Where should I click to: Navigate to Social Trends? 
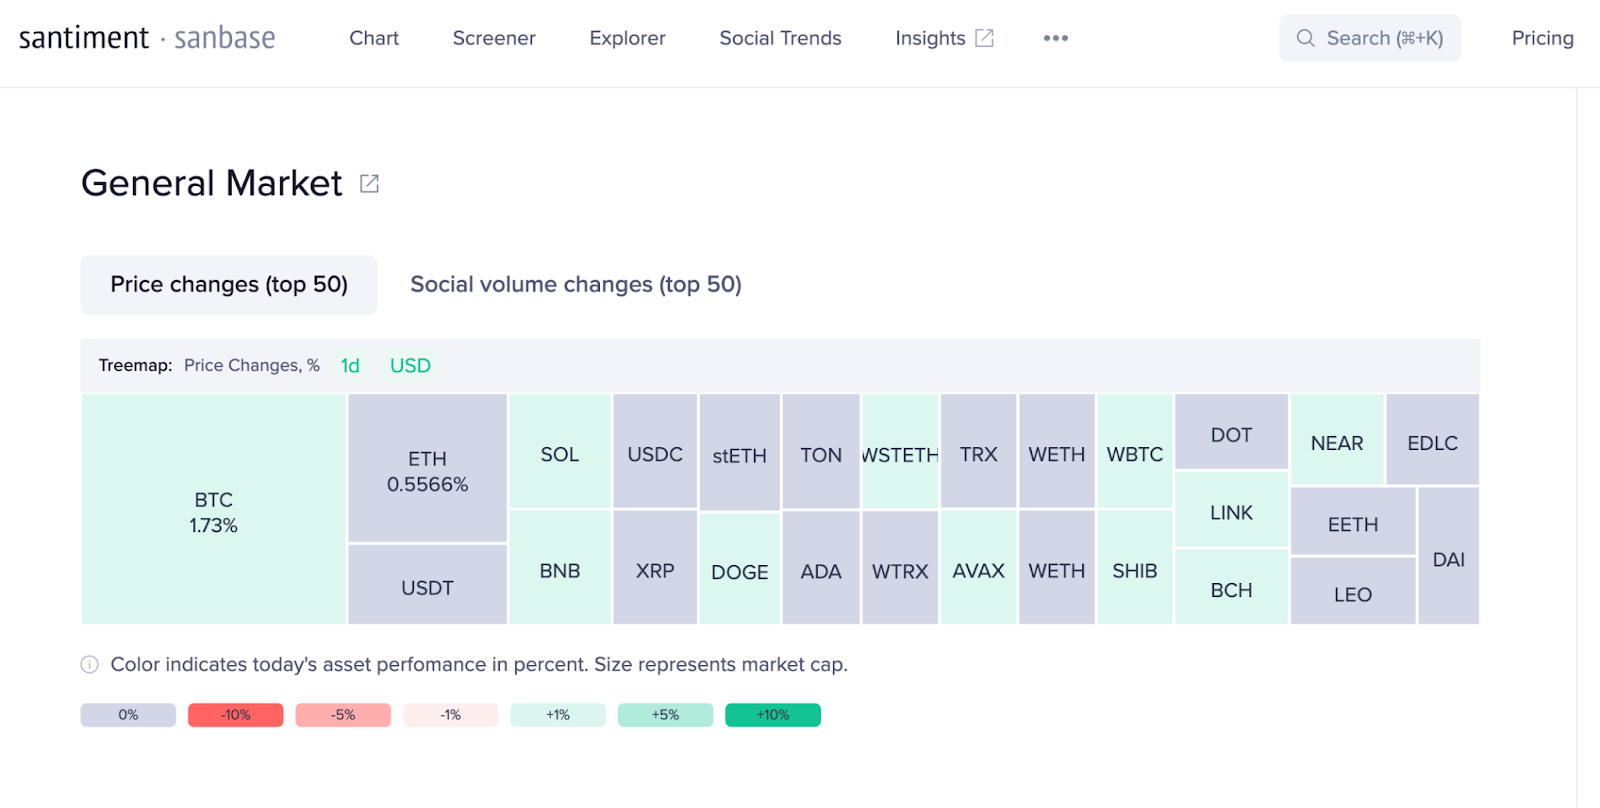pos(780,38)
